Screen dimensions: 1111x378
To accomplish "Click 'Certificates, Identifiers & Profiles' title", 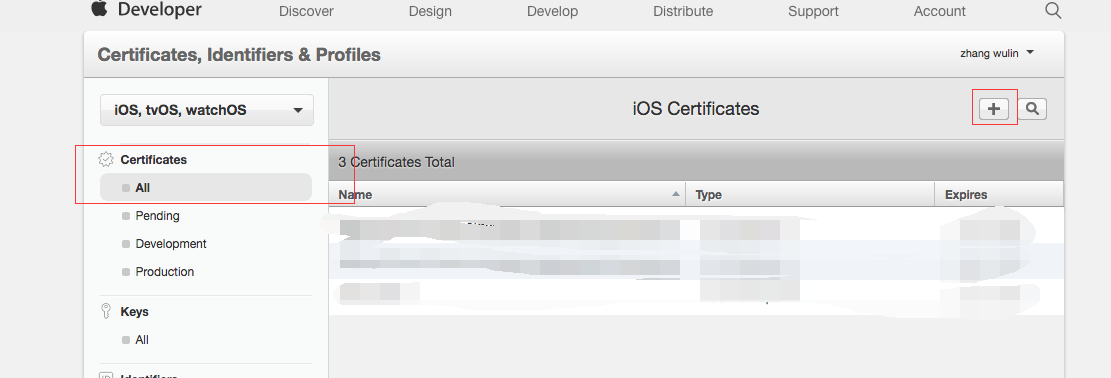I will point(239,55).
